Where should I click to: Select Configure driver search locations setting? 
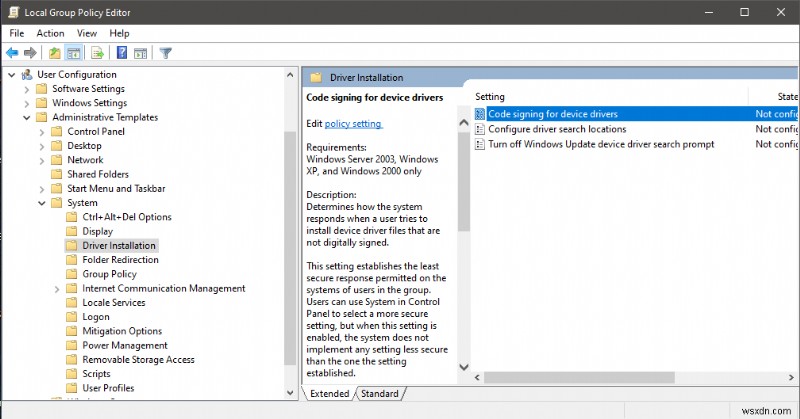556,129
